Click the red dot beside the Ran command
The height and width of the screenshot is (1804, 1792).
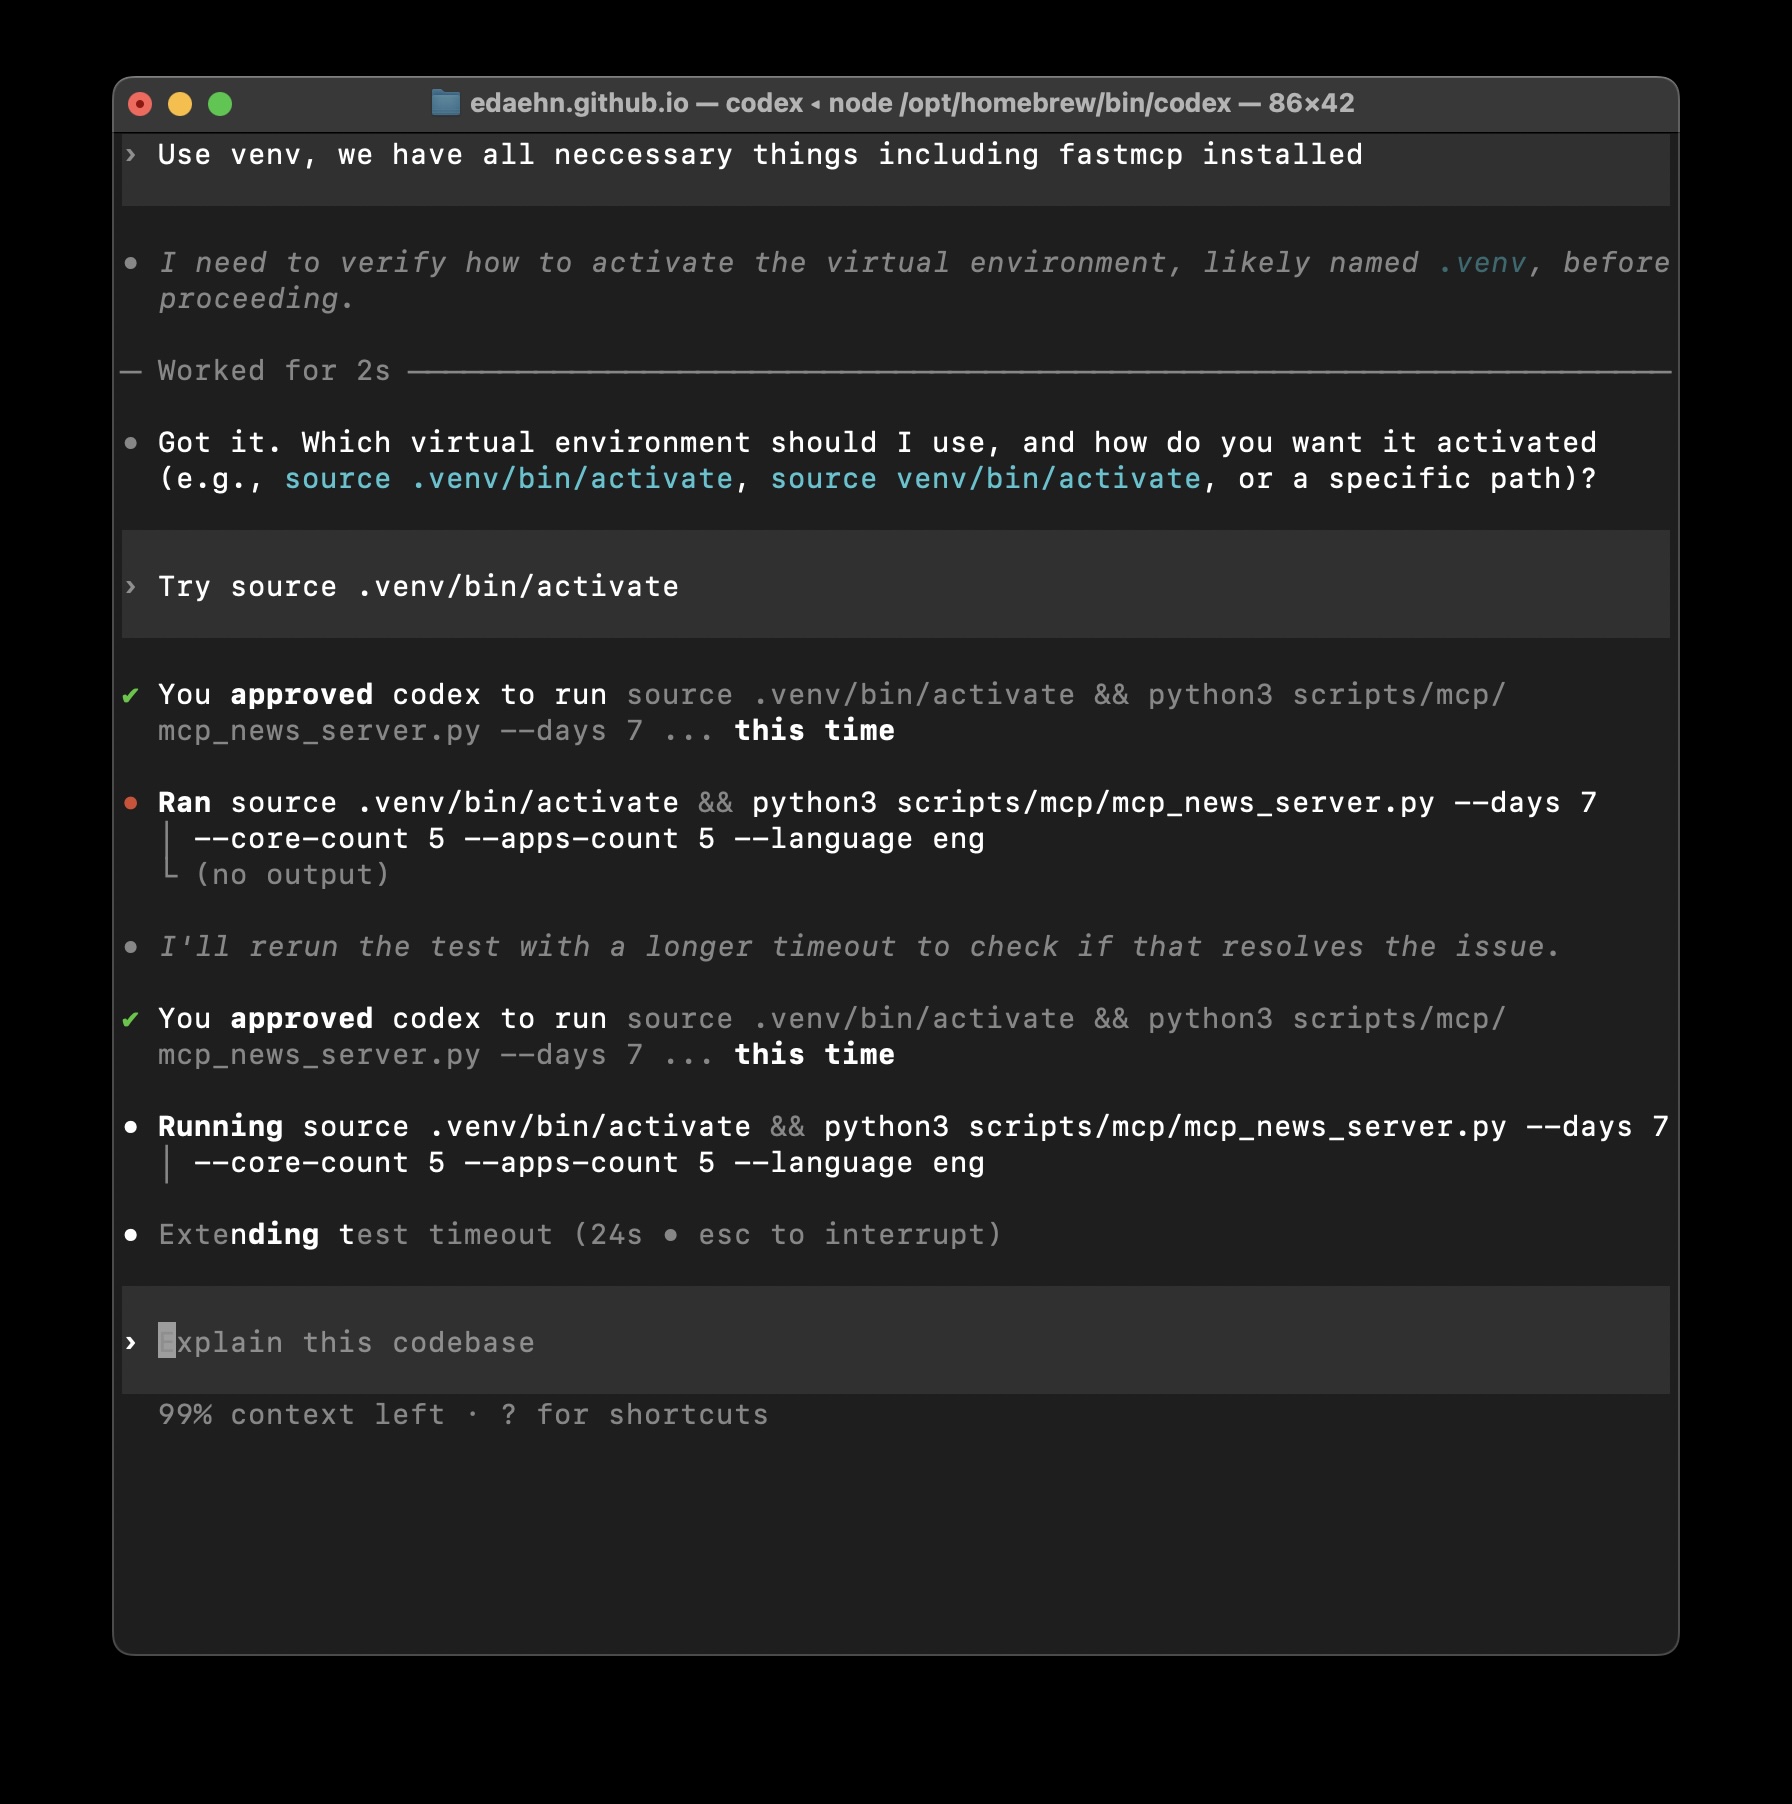[x=131, y=802]
